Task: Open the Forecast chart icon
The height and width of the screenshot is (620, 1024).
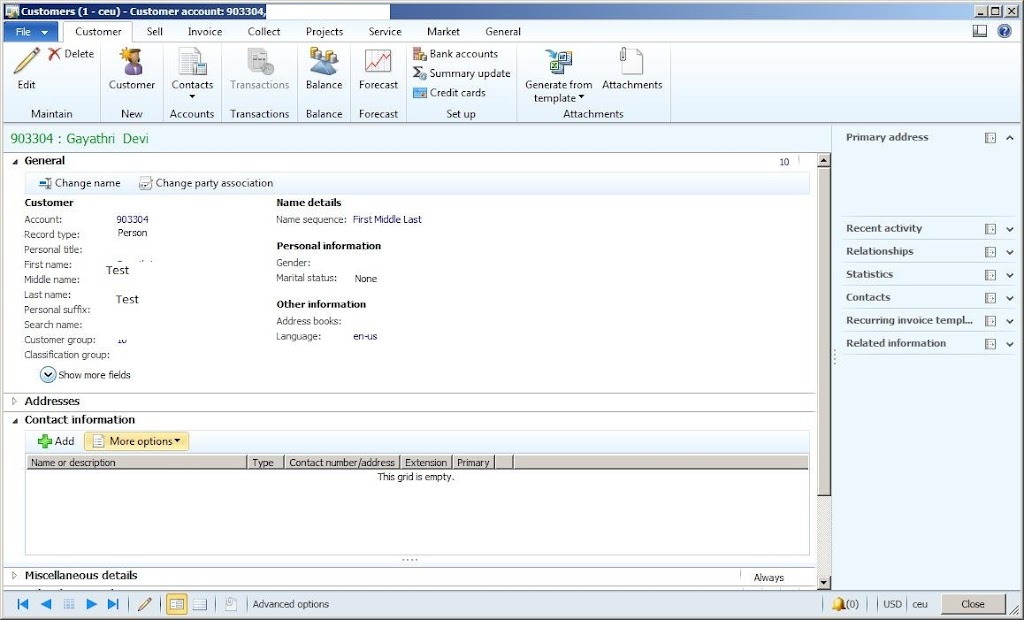Action: click(378, 61)
